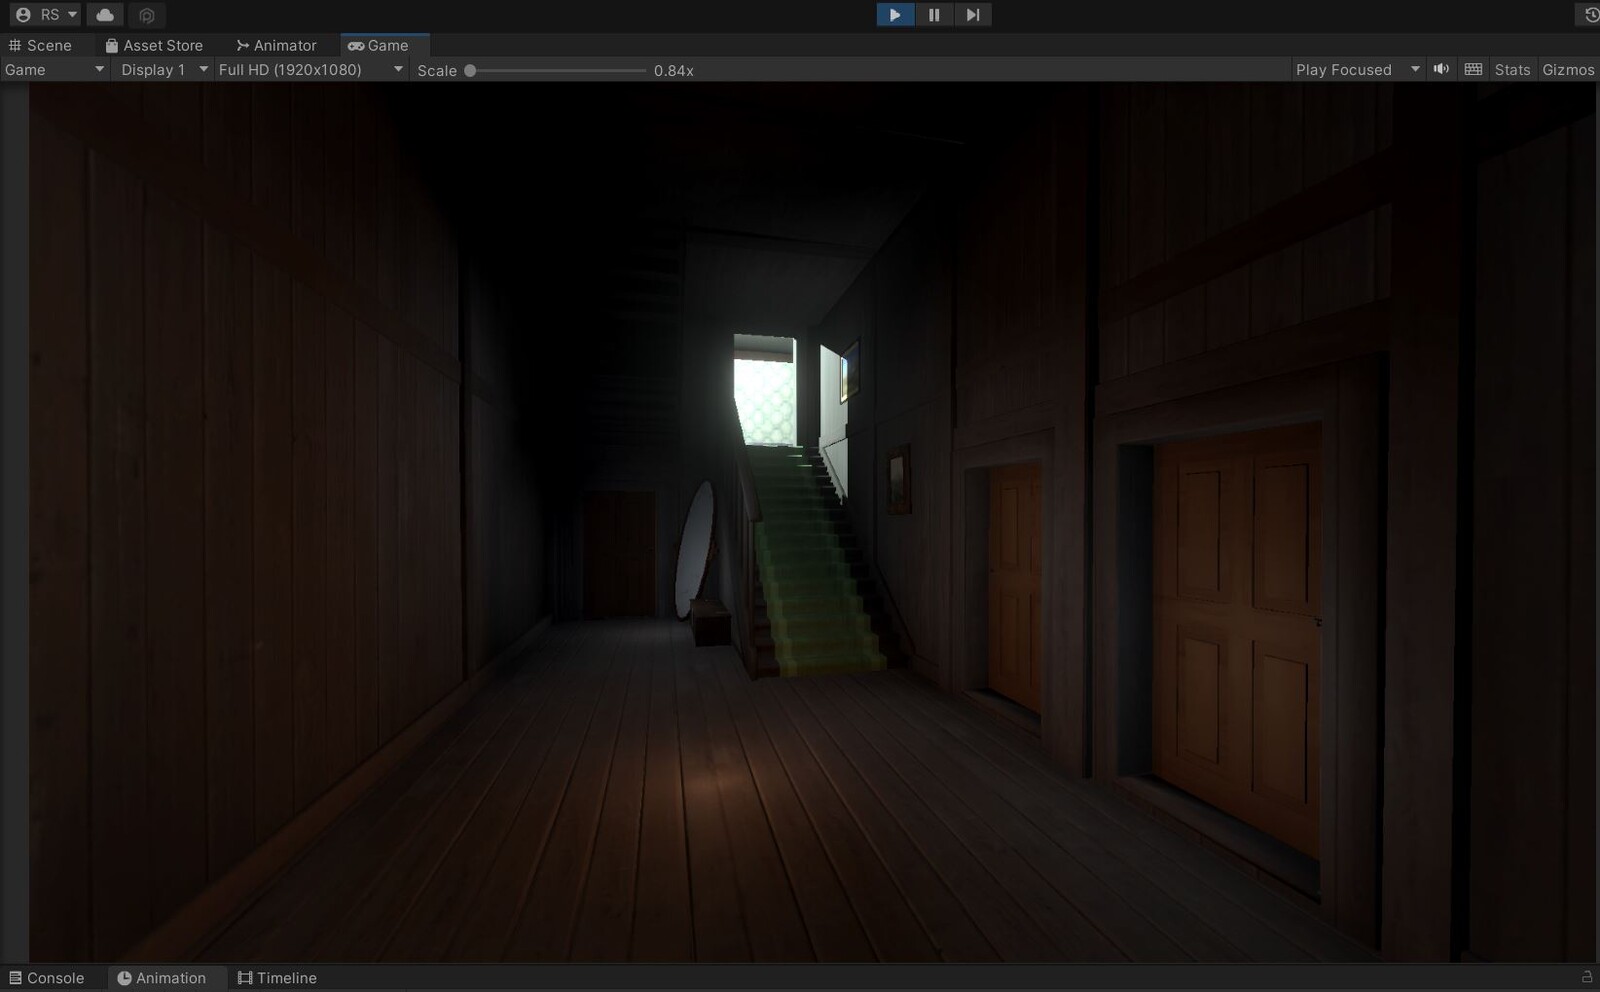Toggle Mute Audio speaker icon
1600x992 pixels.
[x=1441, y=69]
